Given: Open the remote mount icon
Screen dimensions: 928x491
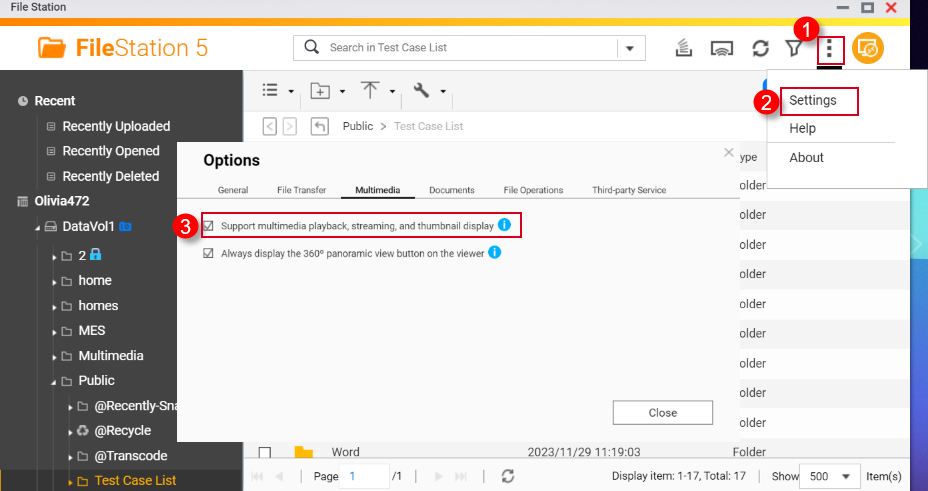Looking at the screenshot, I should (x=722, y=48).
